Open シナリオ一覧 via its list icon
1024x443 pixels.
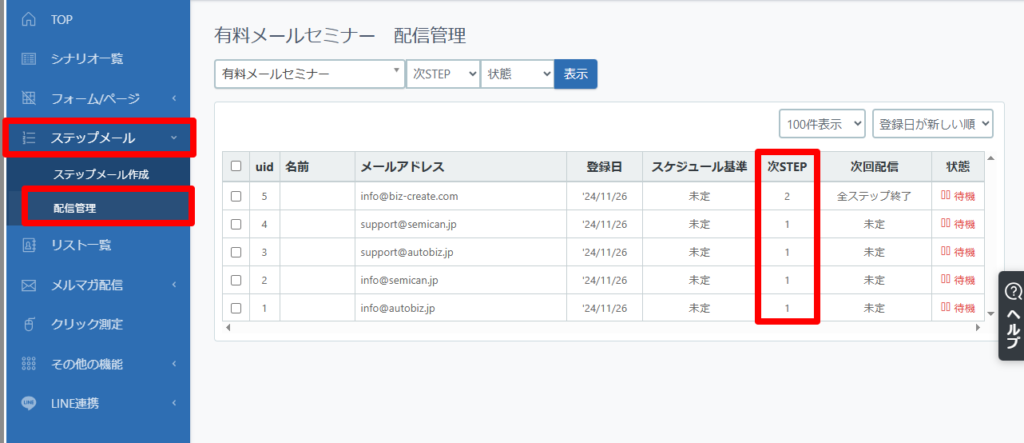pos(28,59)
